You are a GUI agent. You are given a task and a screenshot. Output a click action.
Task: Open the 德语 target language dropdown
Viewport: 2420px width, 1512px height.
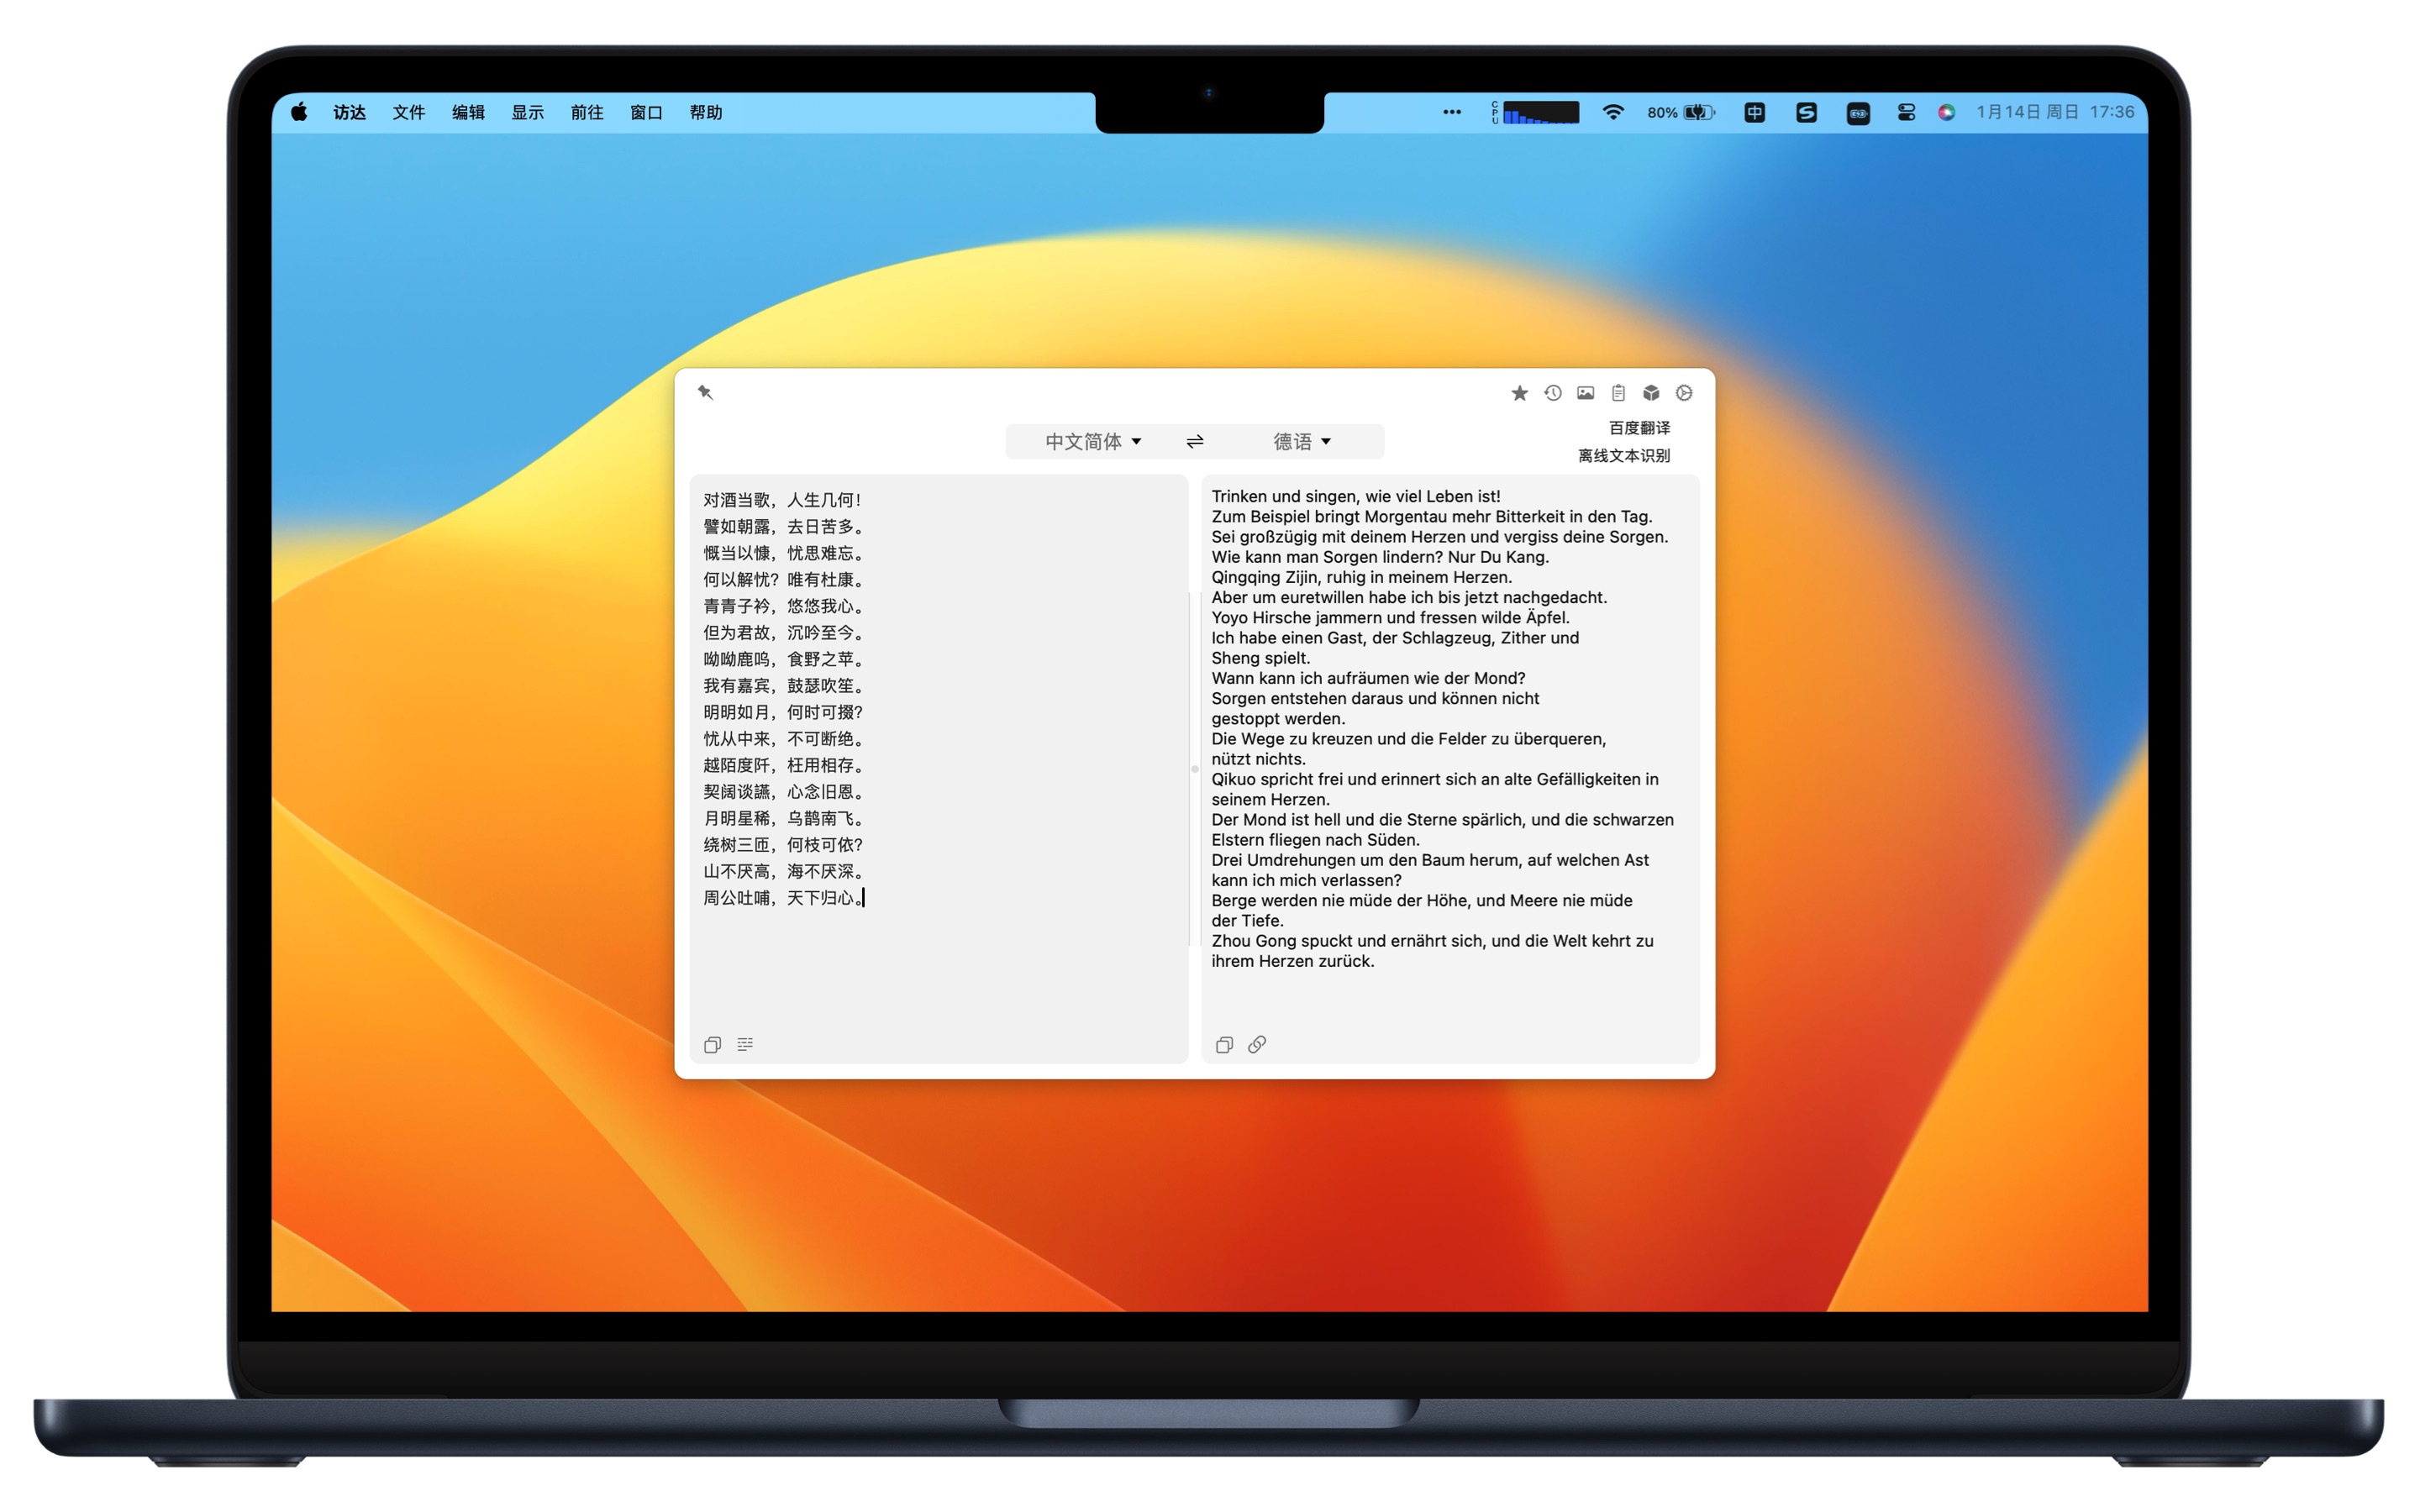point(1301,442)
